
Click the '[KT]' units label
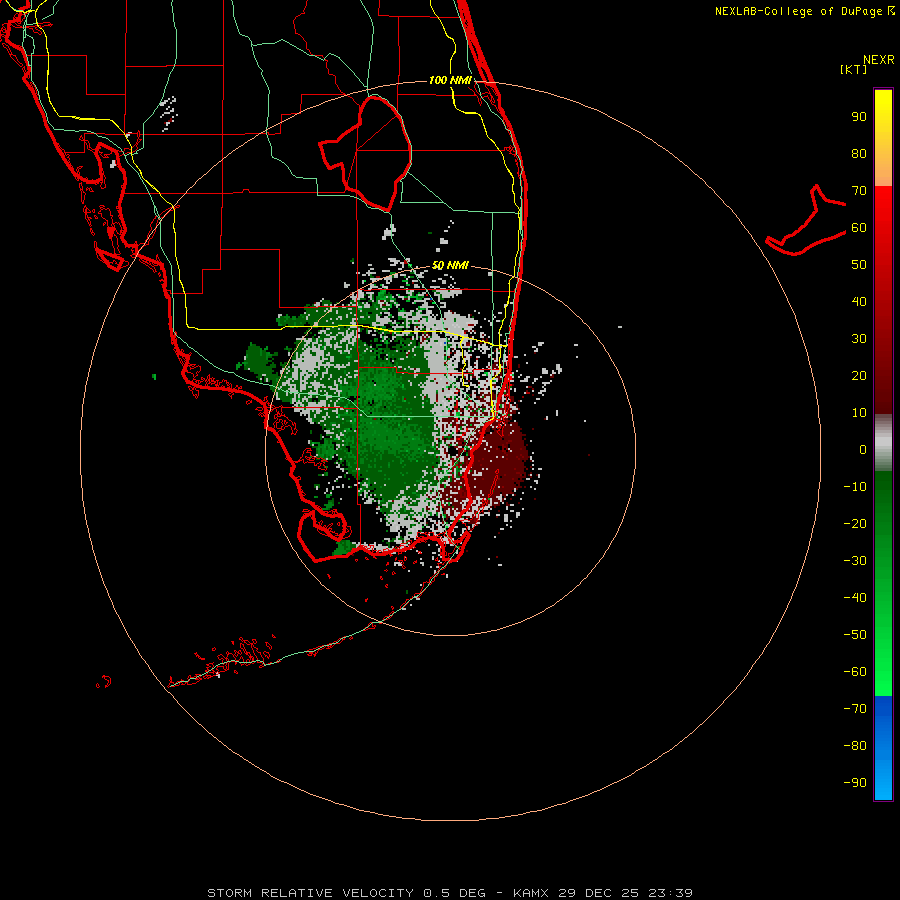pos(854,69)
